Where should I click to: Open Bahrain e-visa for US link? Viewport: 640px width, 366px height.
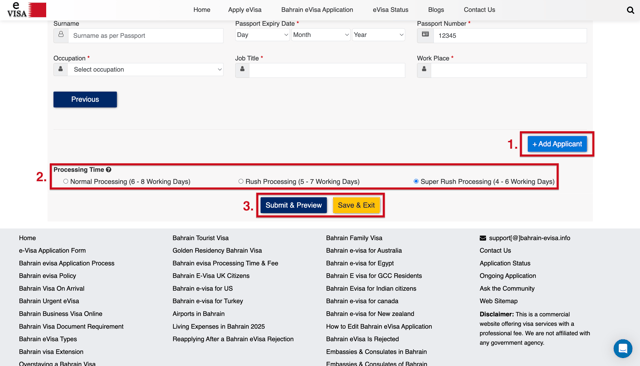click(x=202, y=288)
